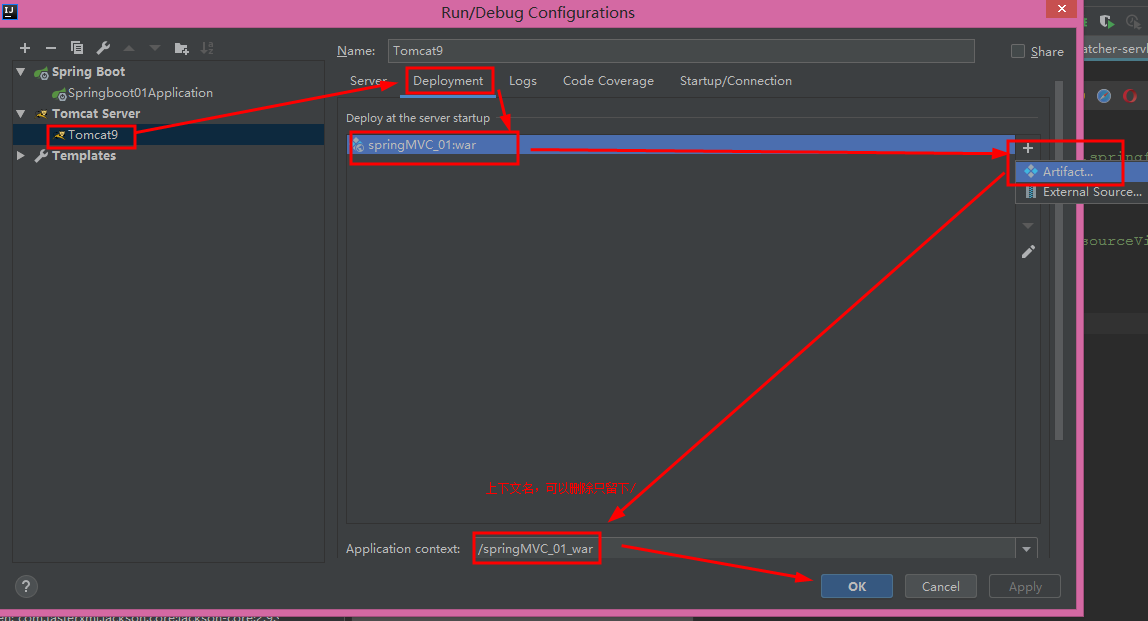The image size is (1148, 621).
Task: Open the Application context dropdown arrow
Action: 1026,549
